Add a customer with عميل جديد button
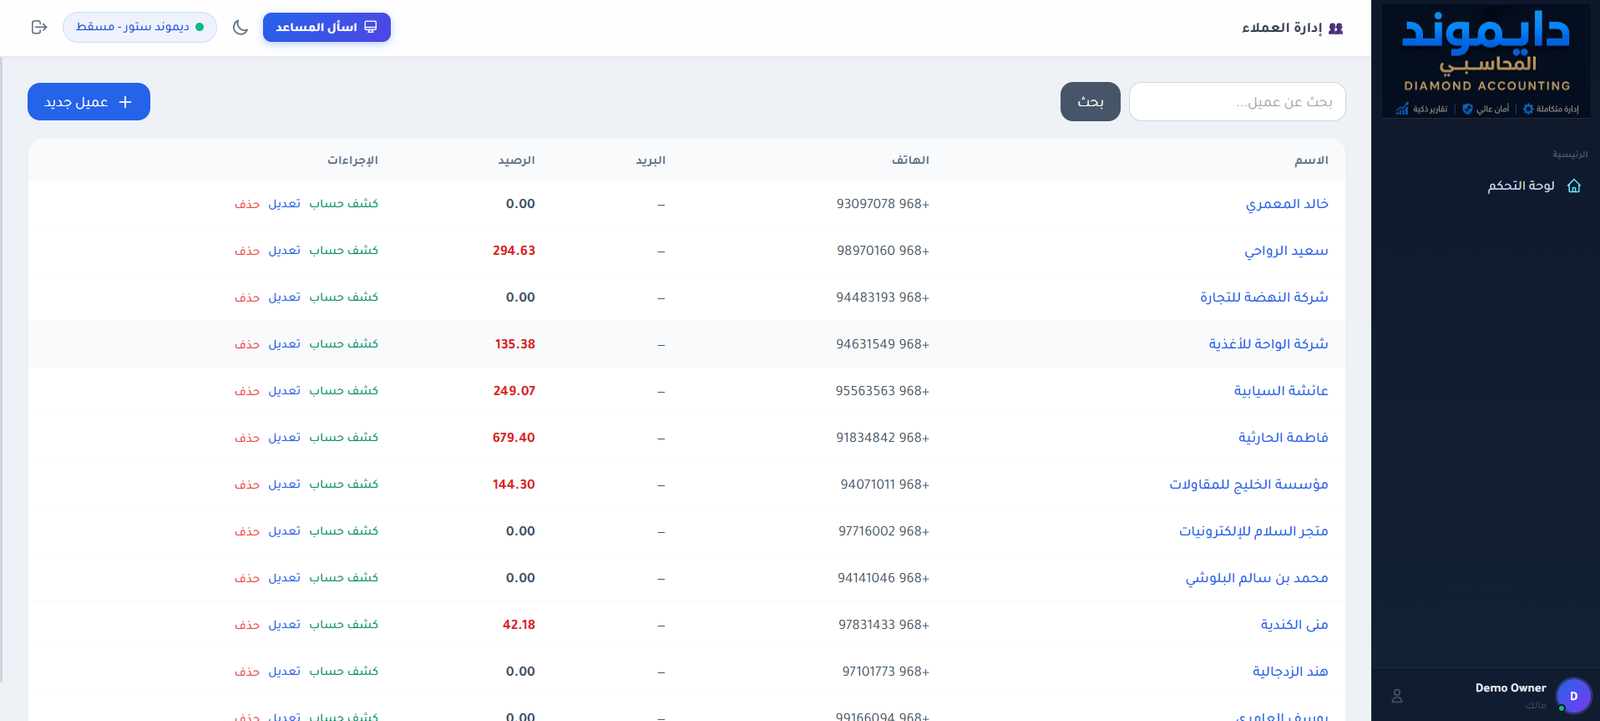The height and width of the screenshot is (721, 1600). click(89, 102)
